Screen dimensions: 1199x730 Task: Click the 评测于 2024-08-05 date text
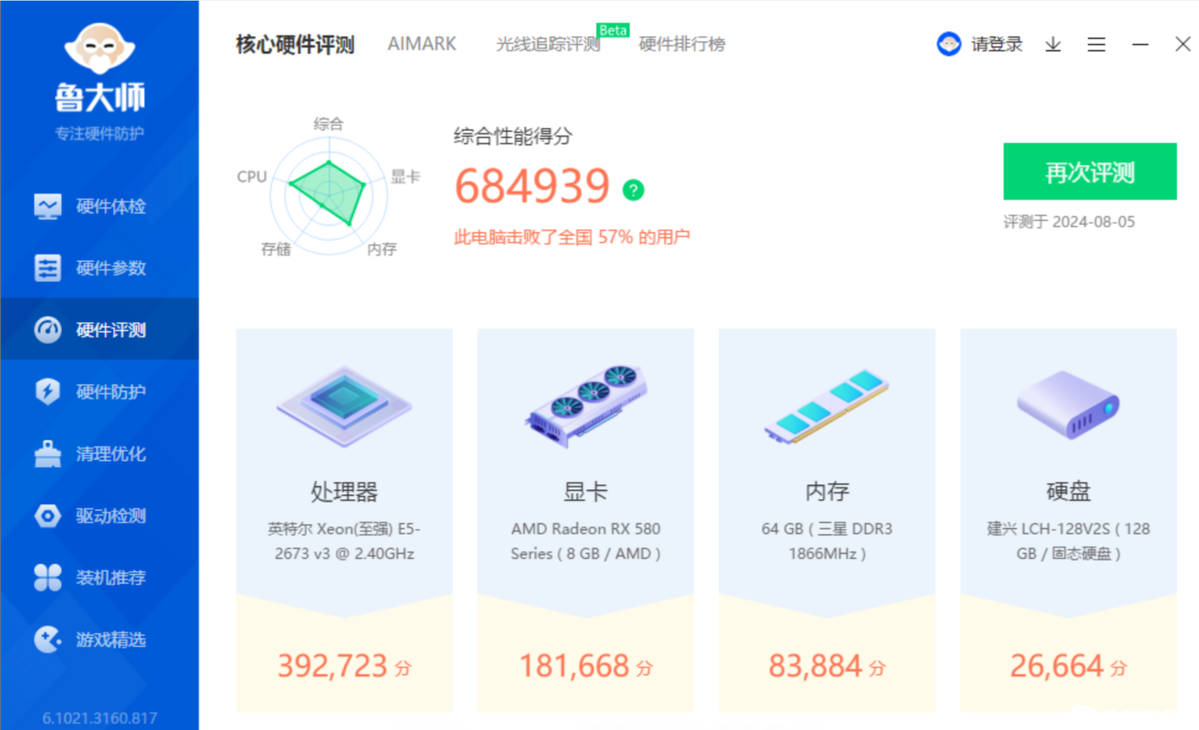pos(1069,222)
